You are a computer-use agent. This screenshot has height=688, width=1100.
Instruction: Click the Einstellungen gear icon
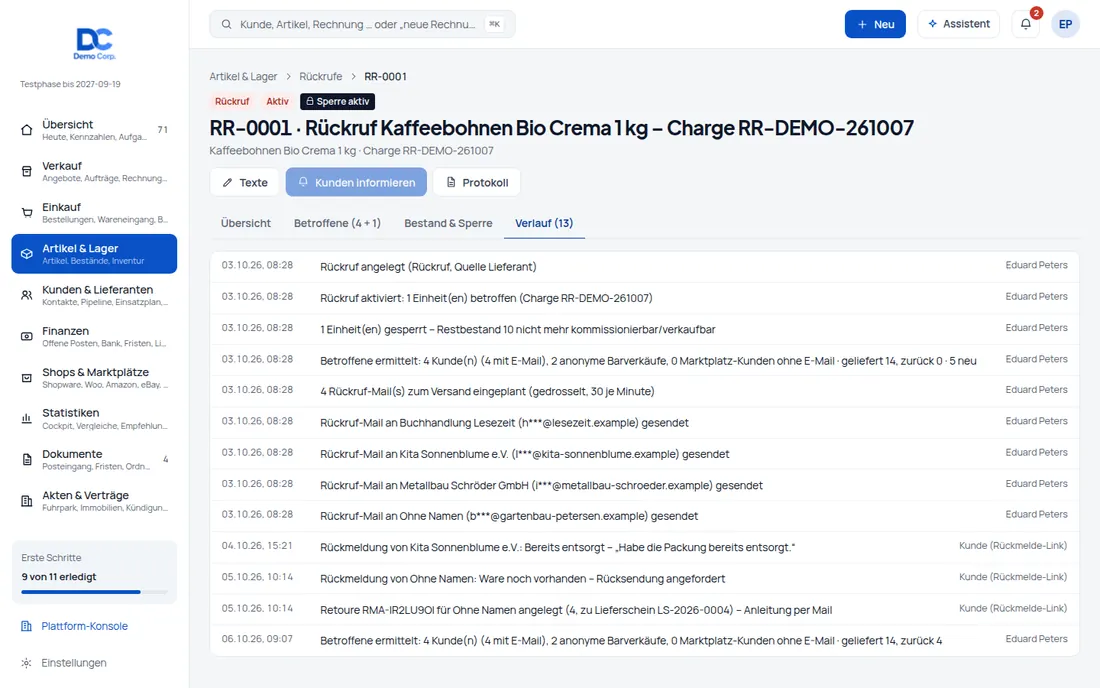(x=26, y=663)
